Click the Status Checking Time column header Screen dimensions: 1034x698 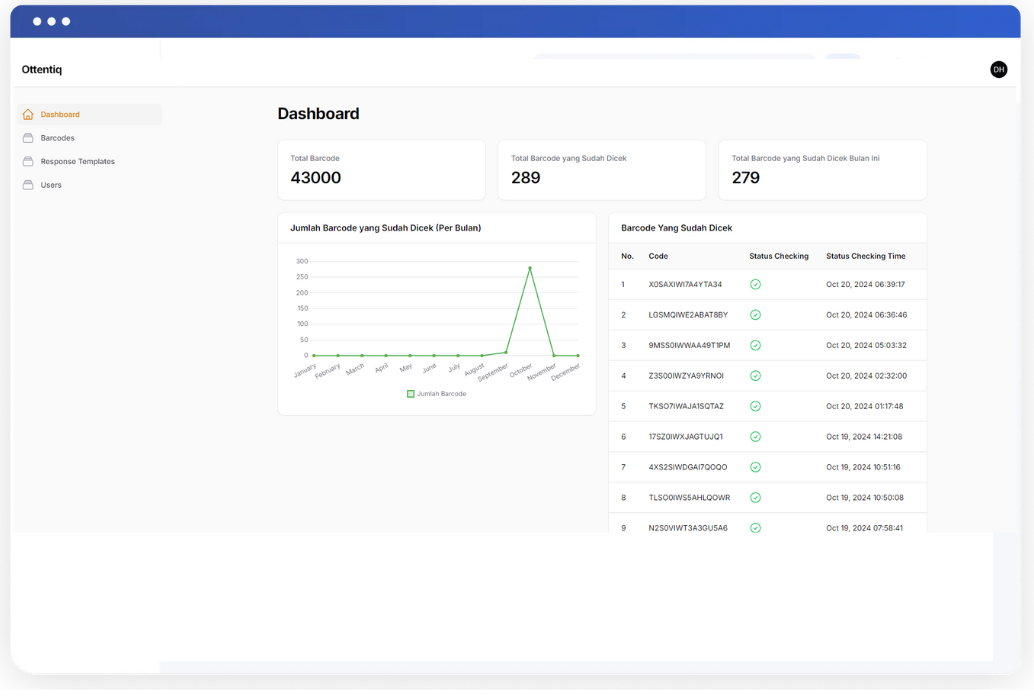[x=865, y=256]
